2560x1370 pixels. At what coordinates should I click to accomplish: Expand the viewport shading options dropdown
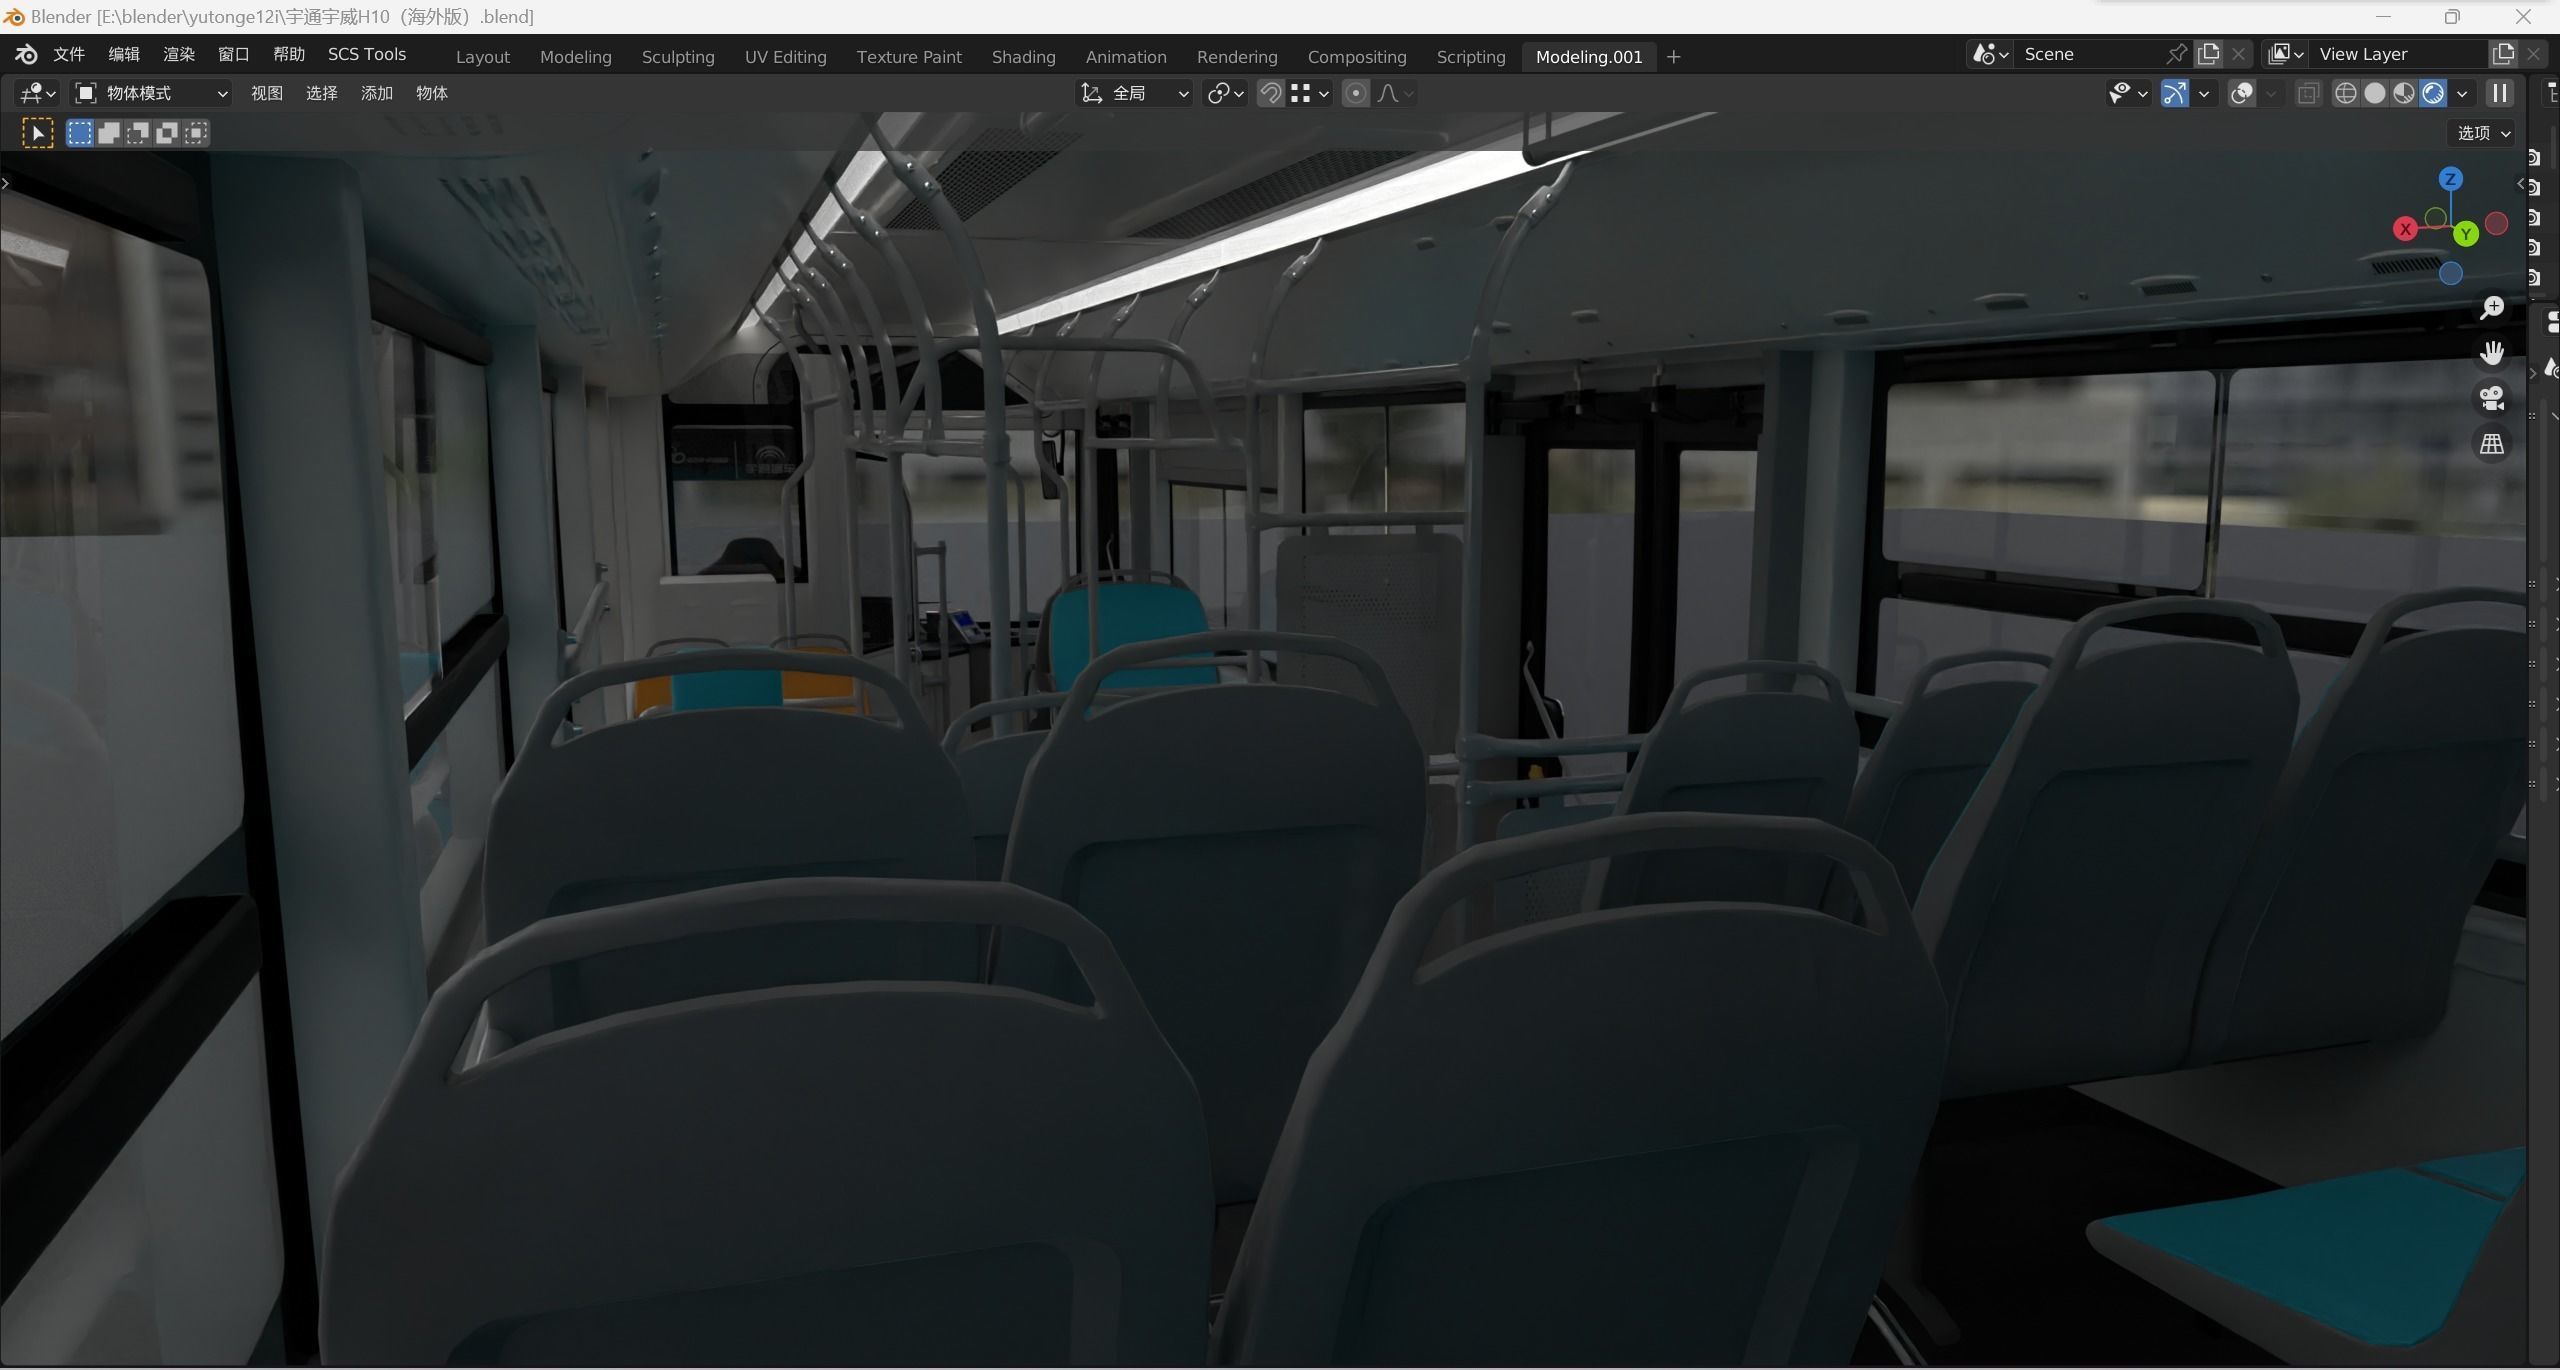2462,93
